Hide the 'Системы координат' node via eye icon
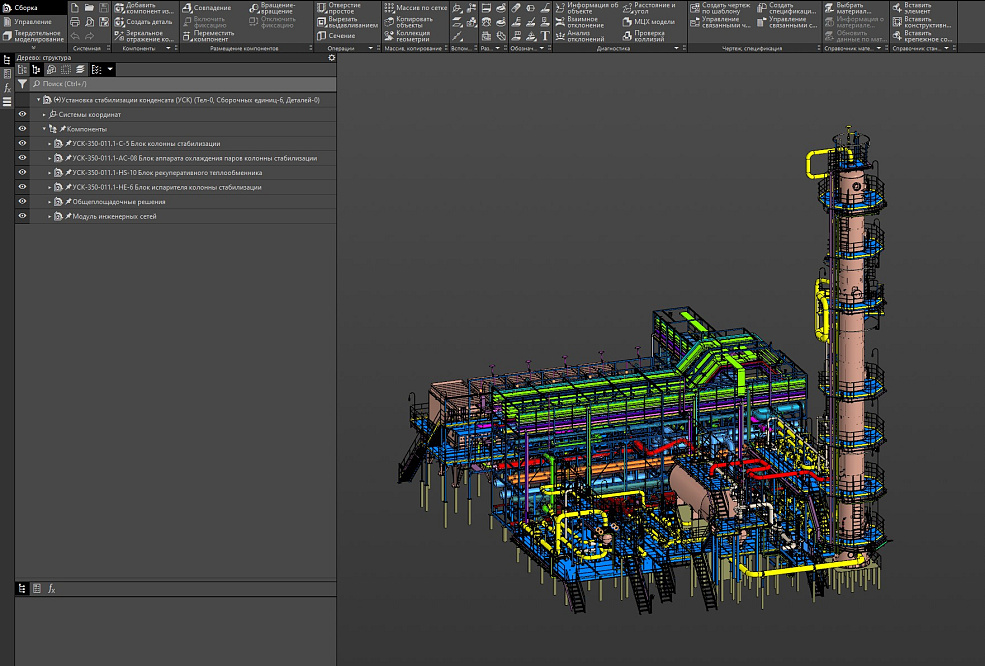This screenshot has width=985, height=666. pyautogui.click(x=22, y=115)
